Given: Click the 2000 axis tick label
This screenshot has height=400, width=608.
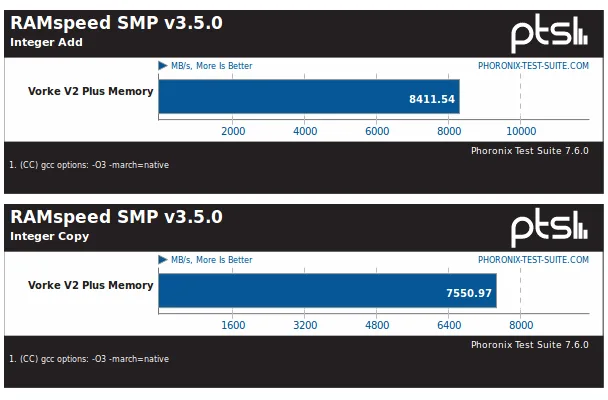Looking at the screenshot, I should tap(233, 131).
